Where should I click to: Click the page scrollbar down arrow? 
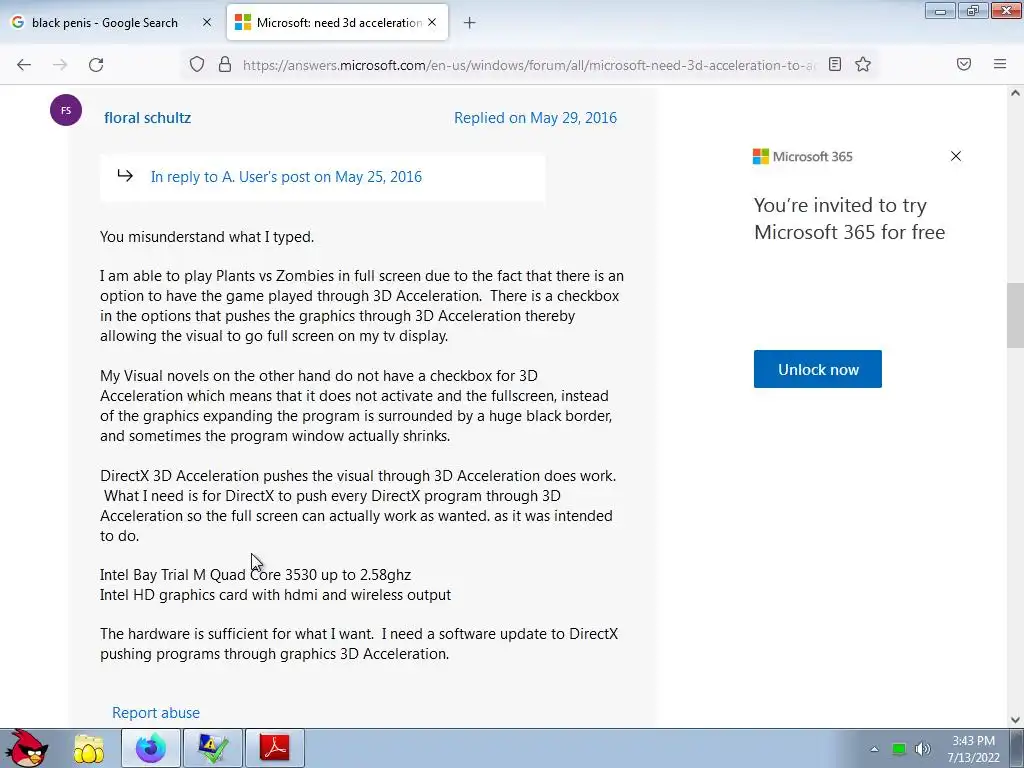click(1015, 720)
